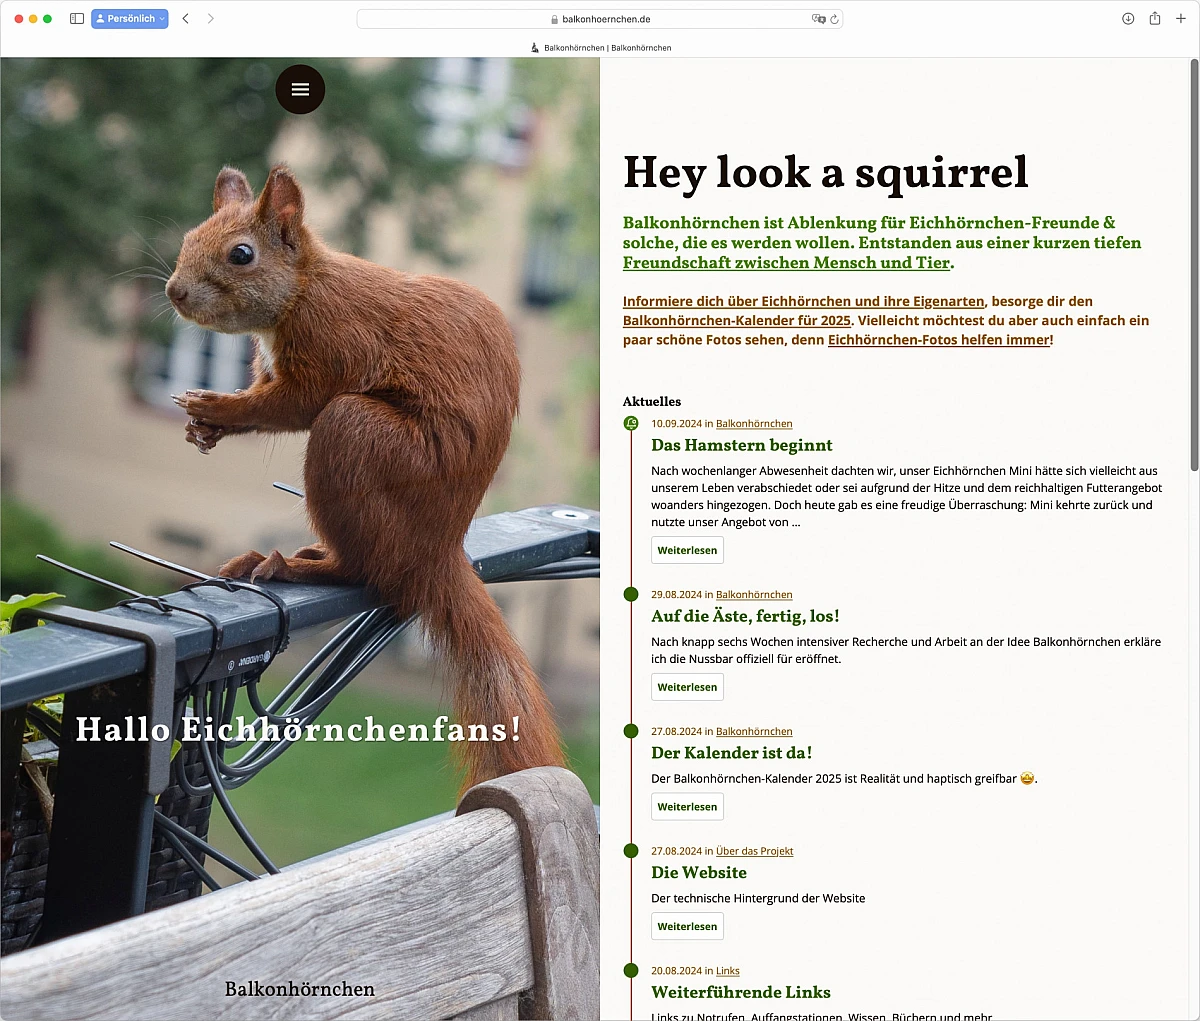This screenshot has width=1200, height=1021.
Task: Reload the page
Action: (x=835, y=19)
